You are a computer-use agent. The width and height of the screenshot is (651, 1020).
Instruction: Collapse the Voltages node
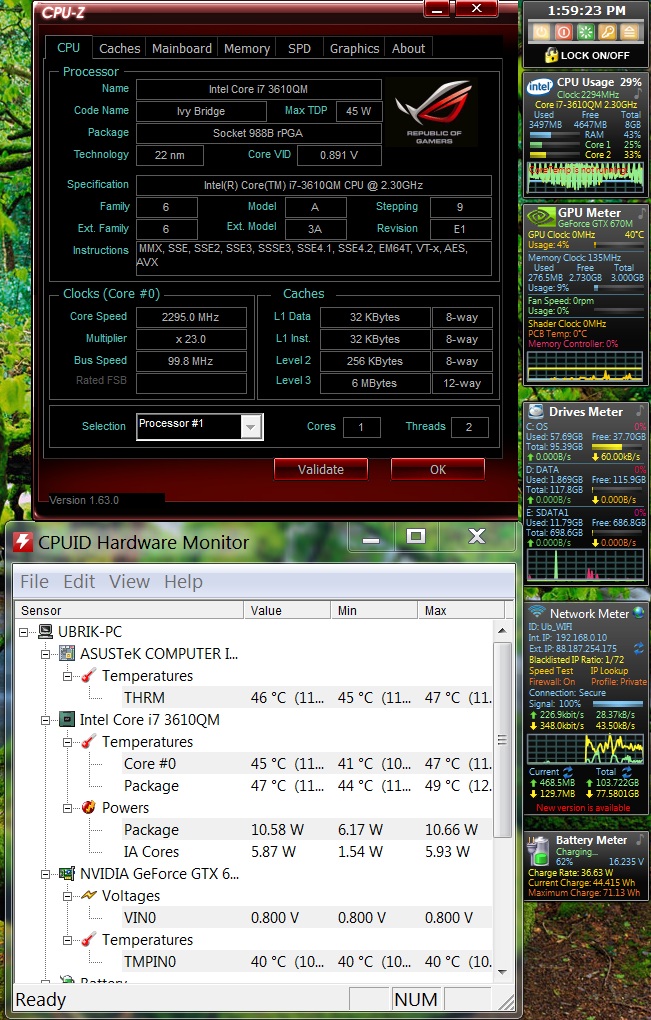coord(68,896)
